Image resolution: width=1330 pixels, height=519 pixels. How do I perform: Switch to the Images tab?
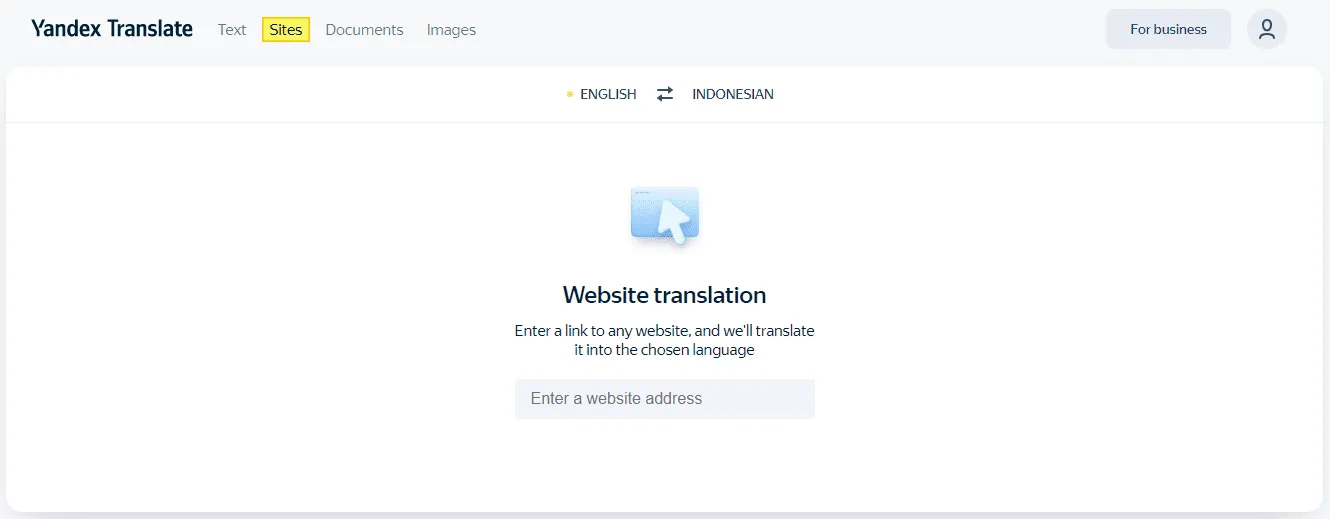coord(451,30)
